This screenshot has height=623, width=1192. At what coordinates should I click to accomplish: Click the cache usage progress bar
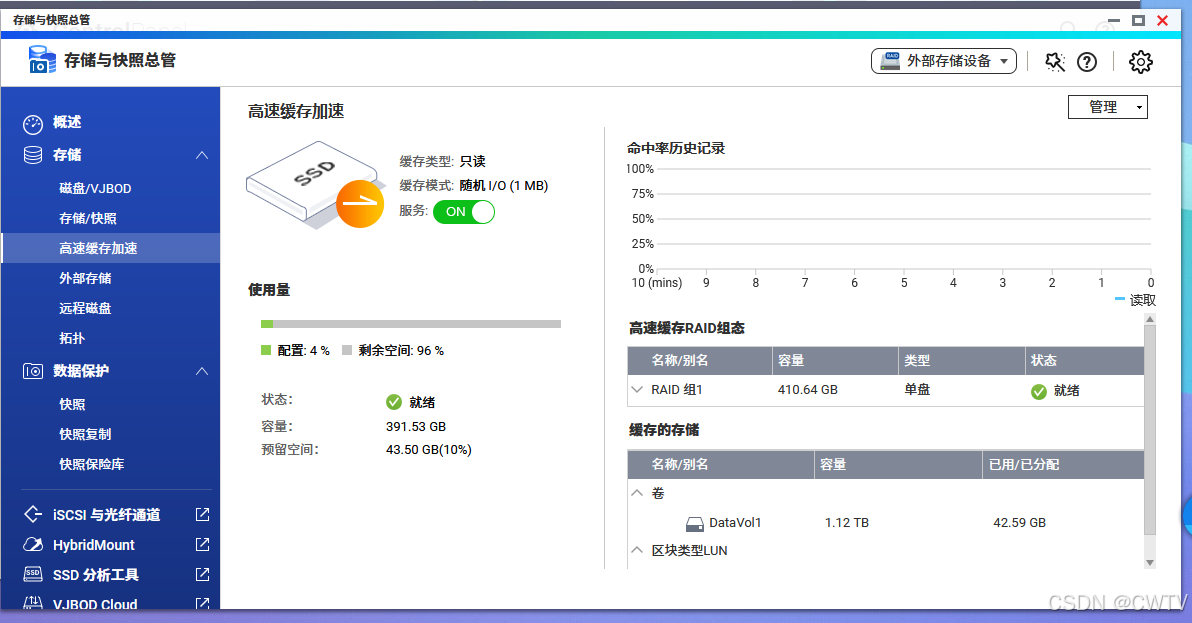coord(411,324)
